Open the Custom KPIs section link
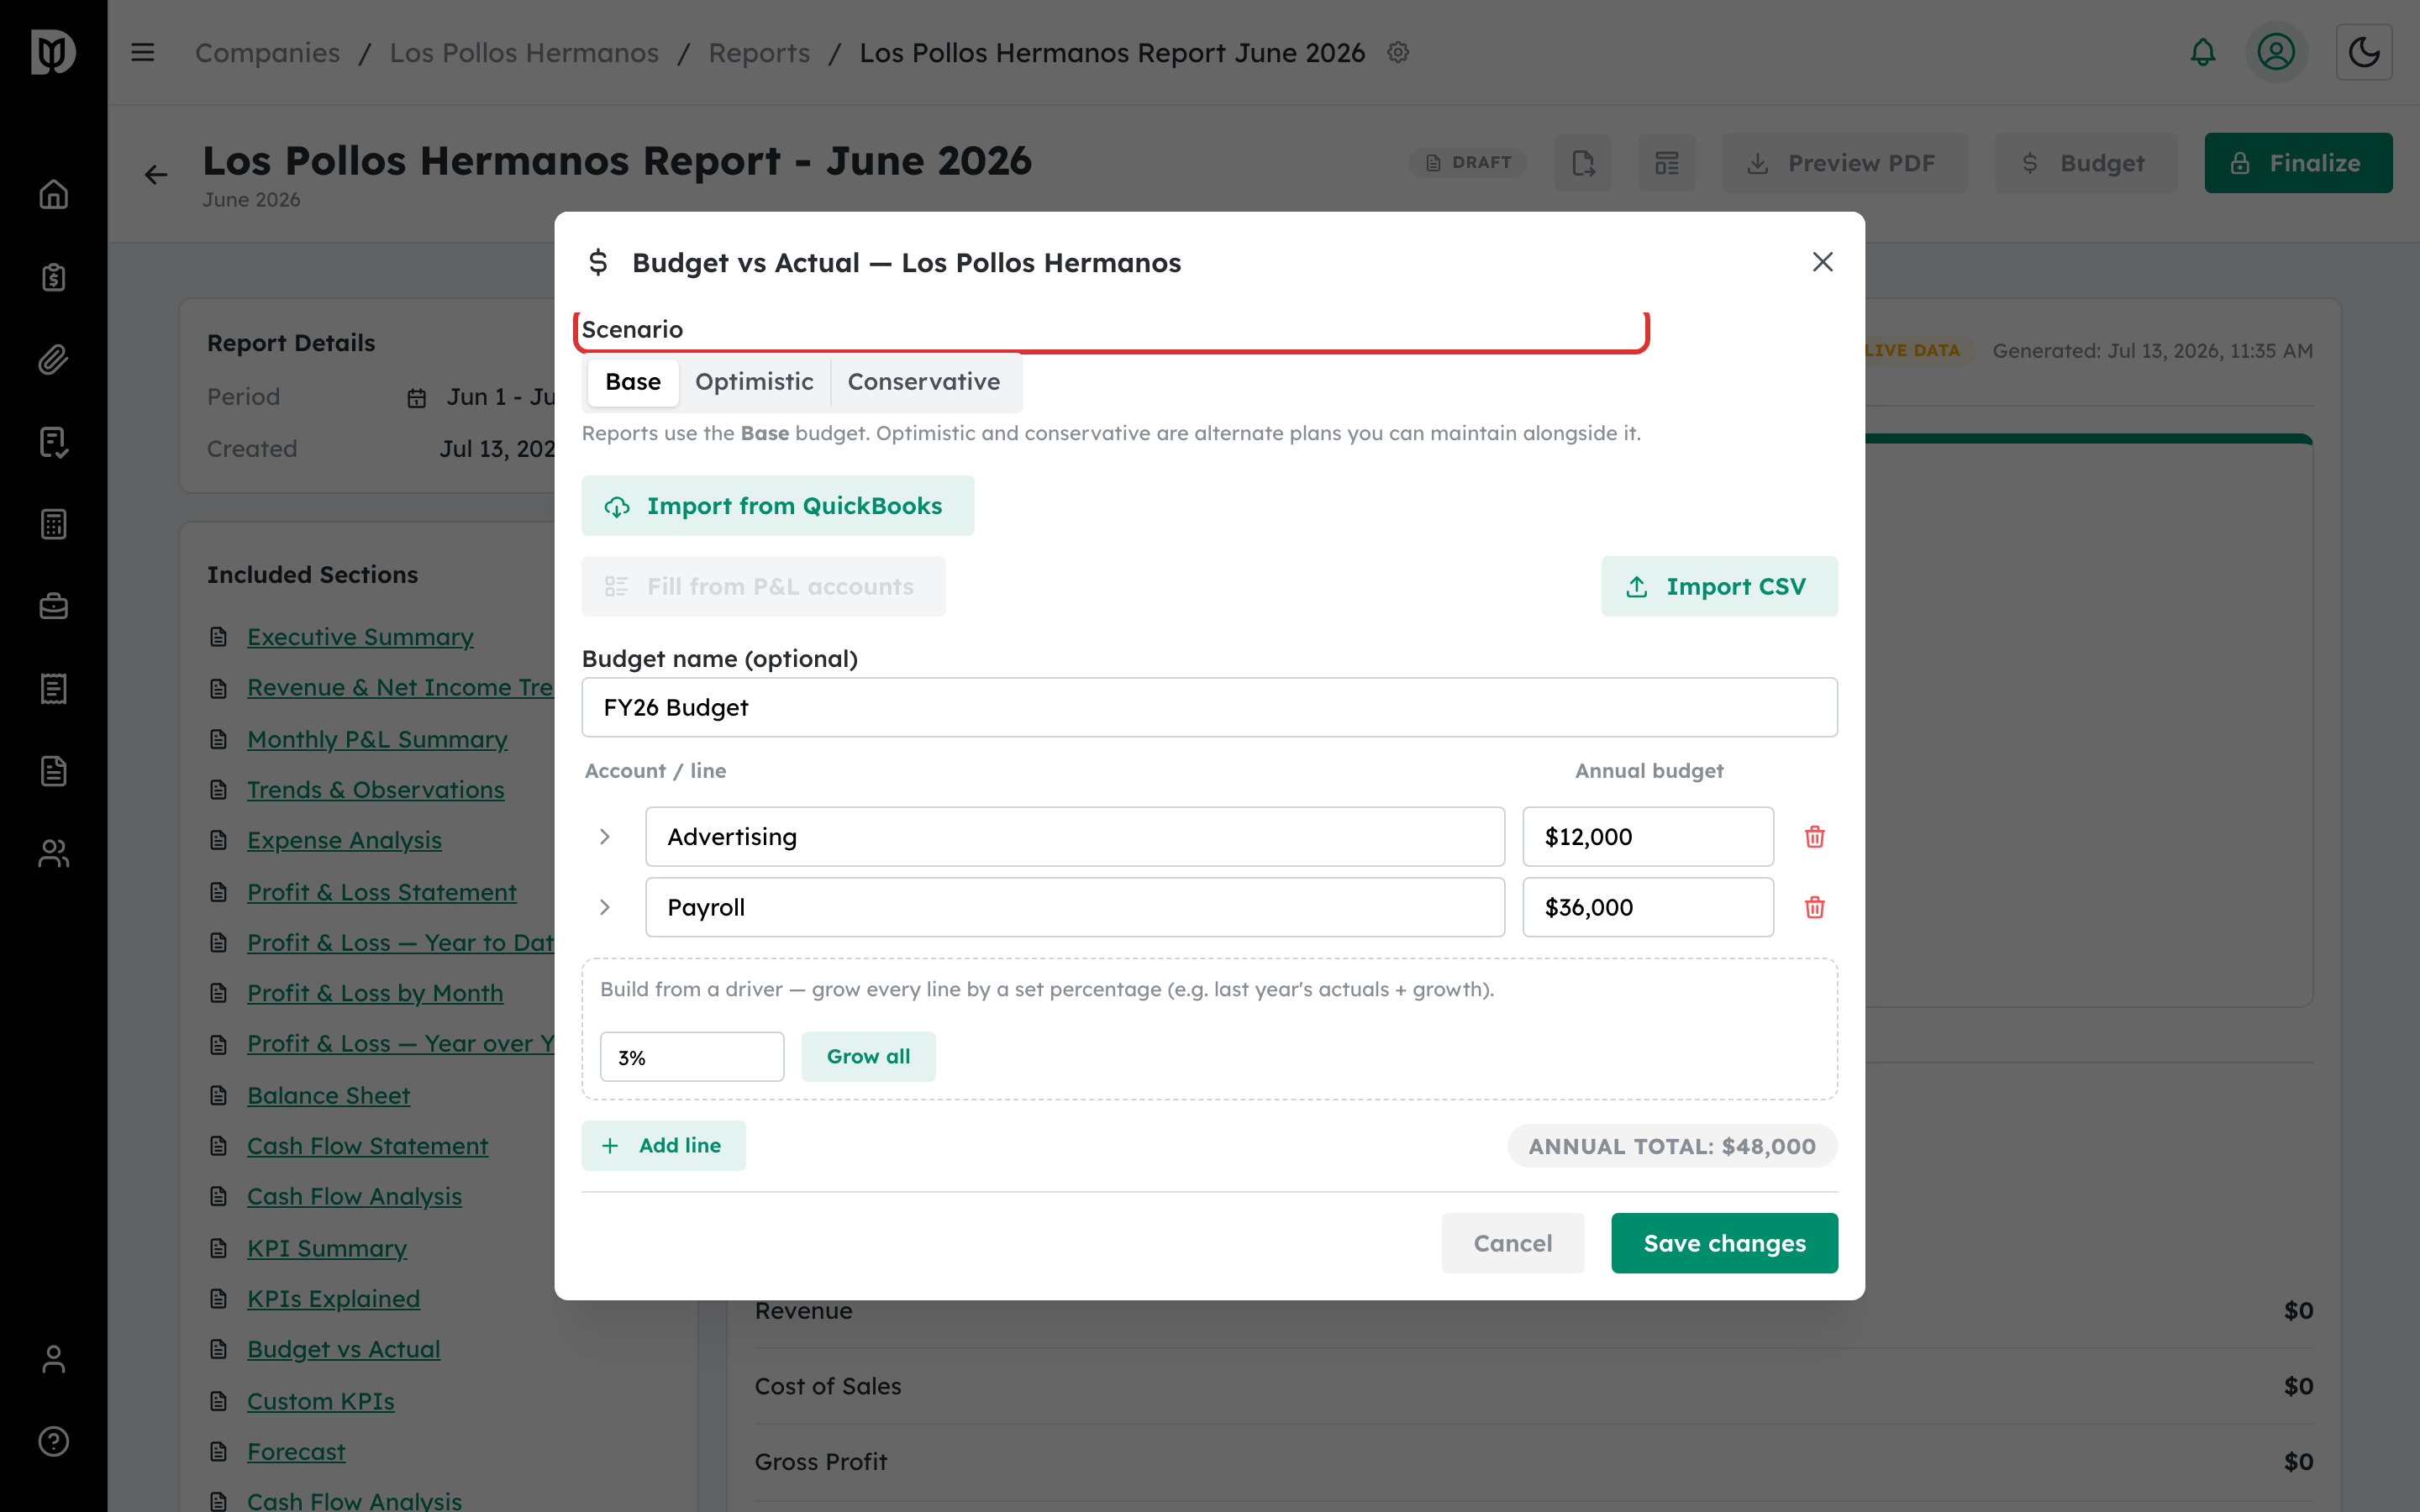The width and height of the screenshot is (2420, 1512). click(320, 1401)
